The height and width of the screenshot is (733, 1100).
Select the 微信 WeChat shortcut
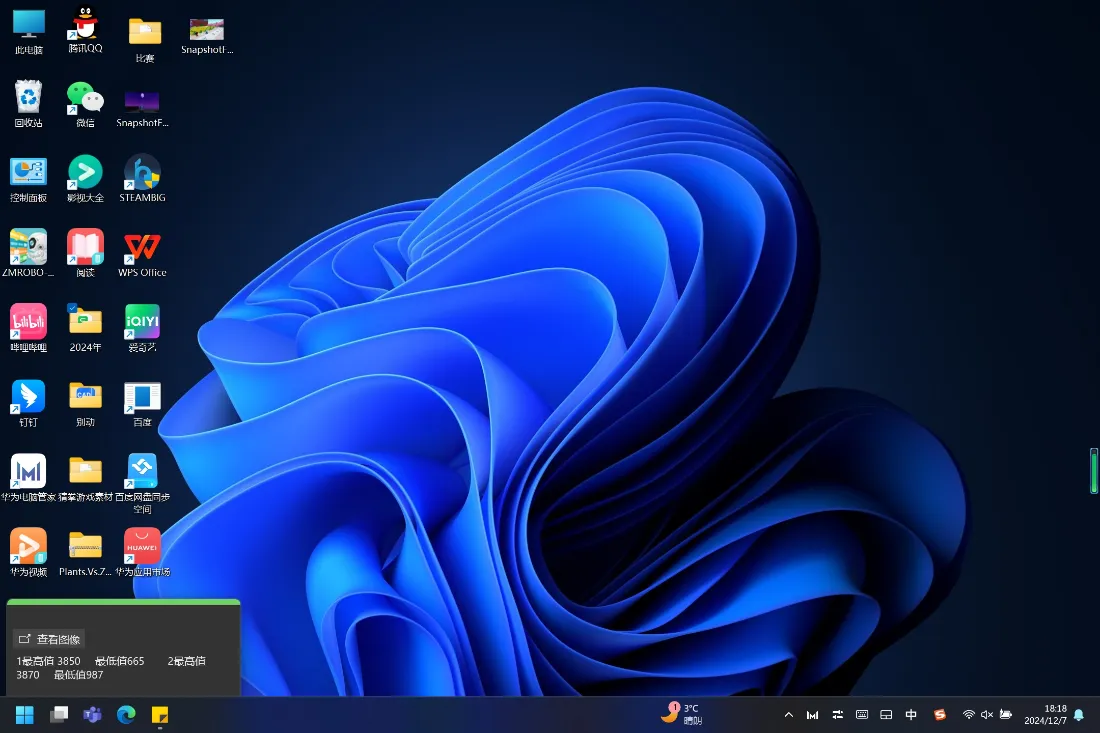[86, 104]
